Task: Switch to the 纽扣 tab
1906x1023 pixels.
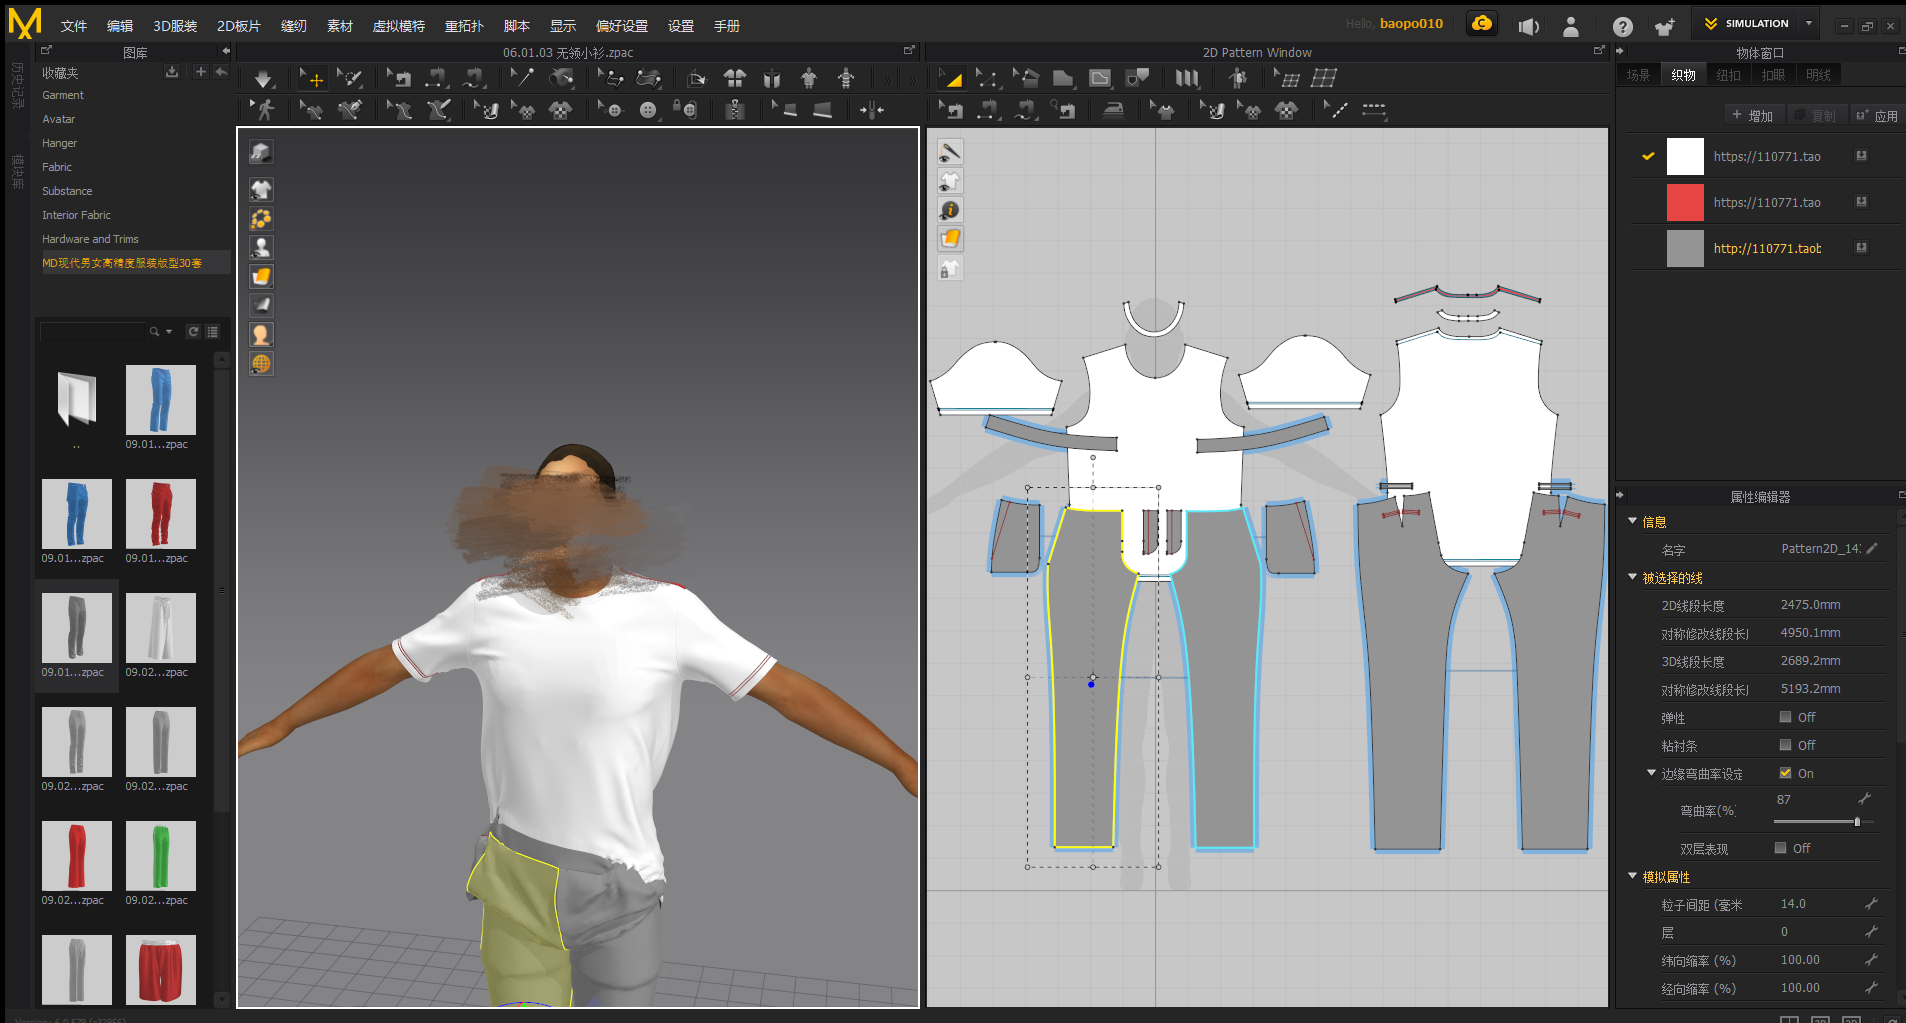Action: click(x=1729, y=75)
